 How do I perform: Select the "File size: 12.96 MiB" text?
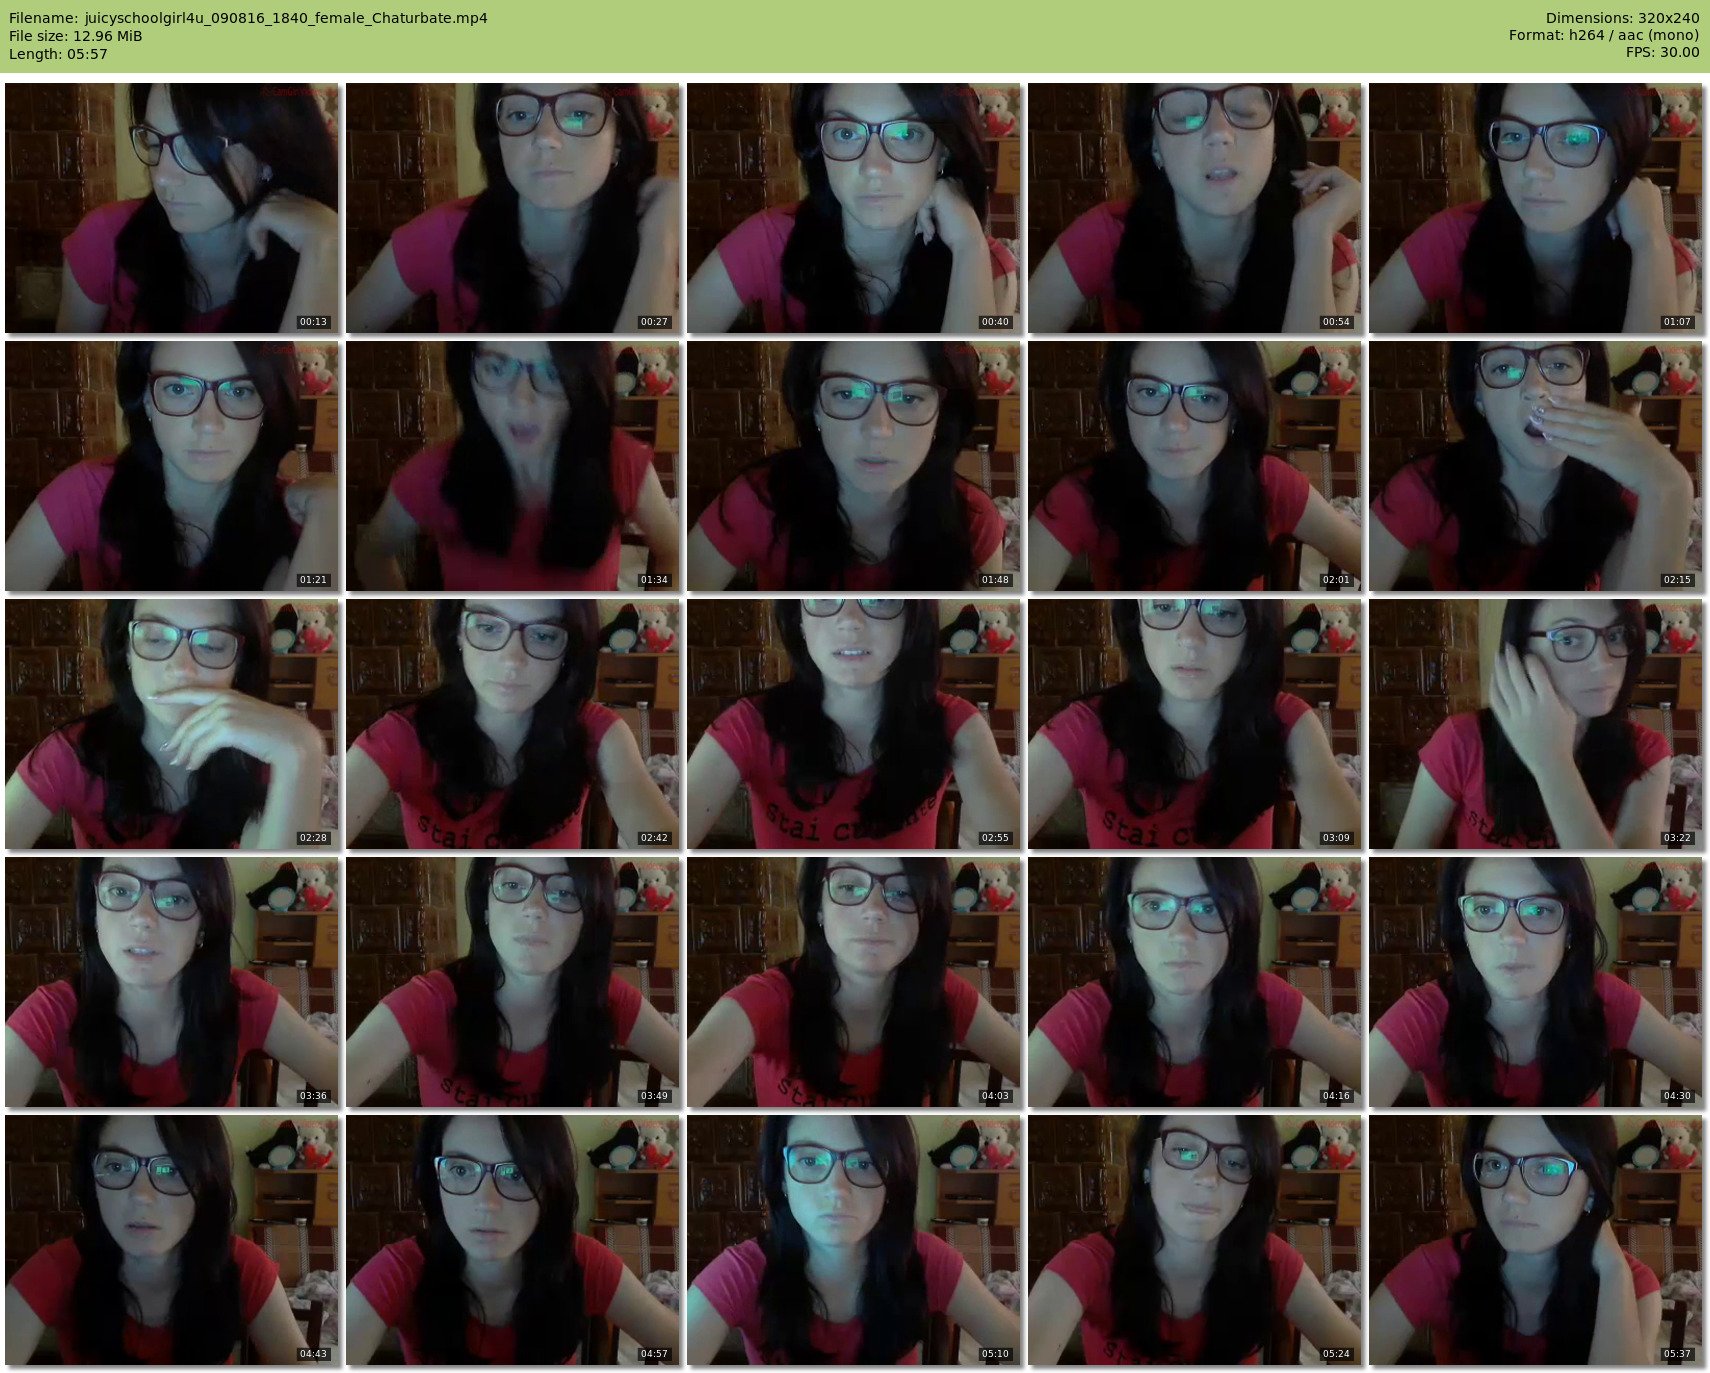[x=76, y=36]
